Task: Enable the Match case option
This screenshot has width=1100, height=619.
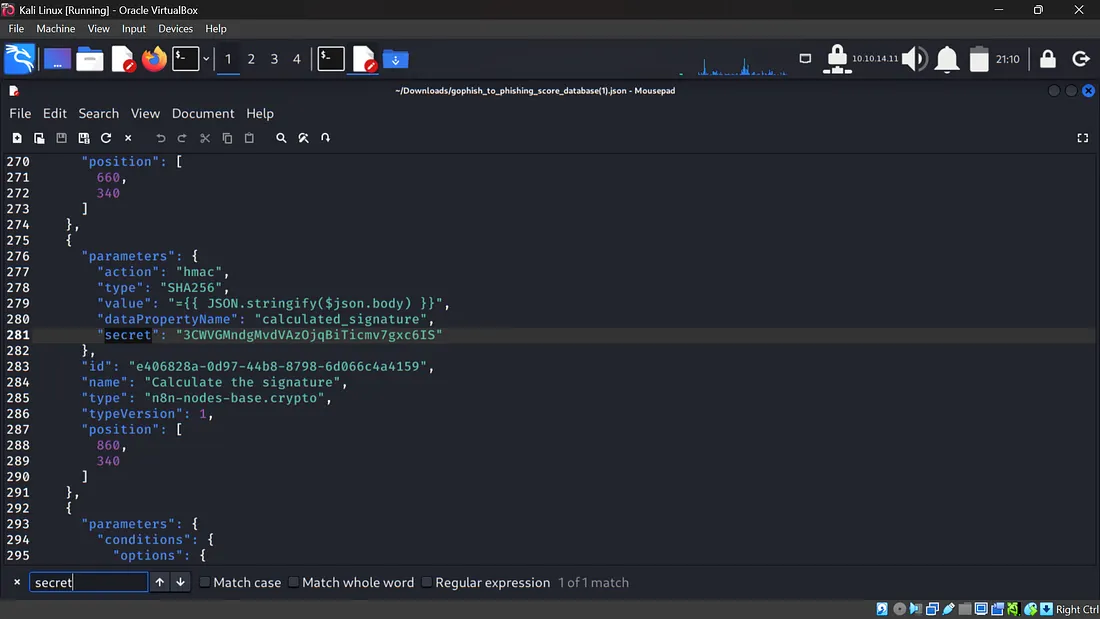Action: click(x=205, y=582)
